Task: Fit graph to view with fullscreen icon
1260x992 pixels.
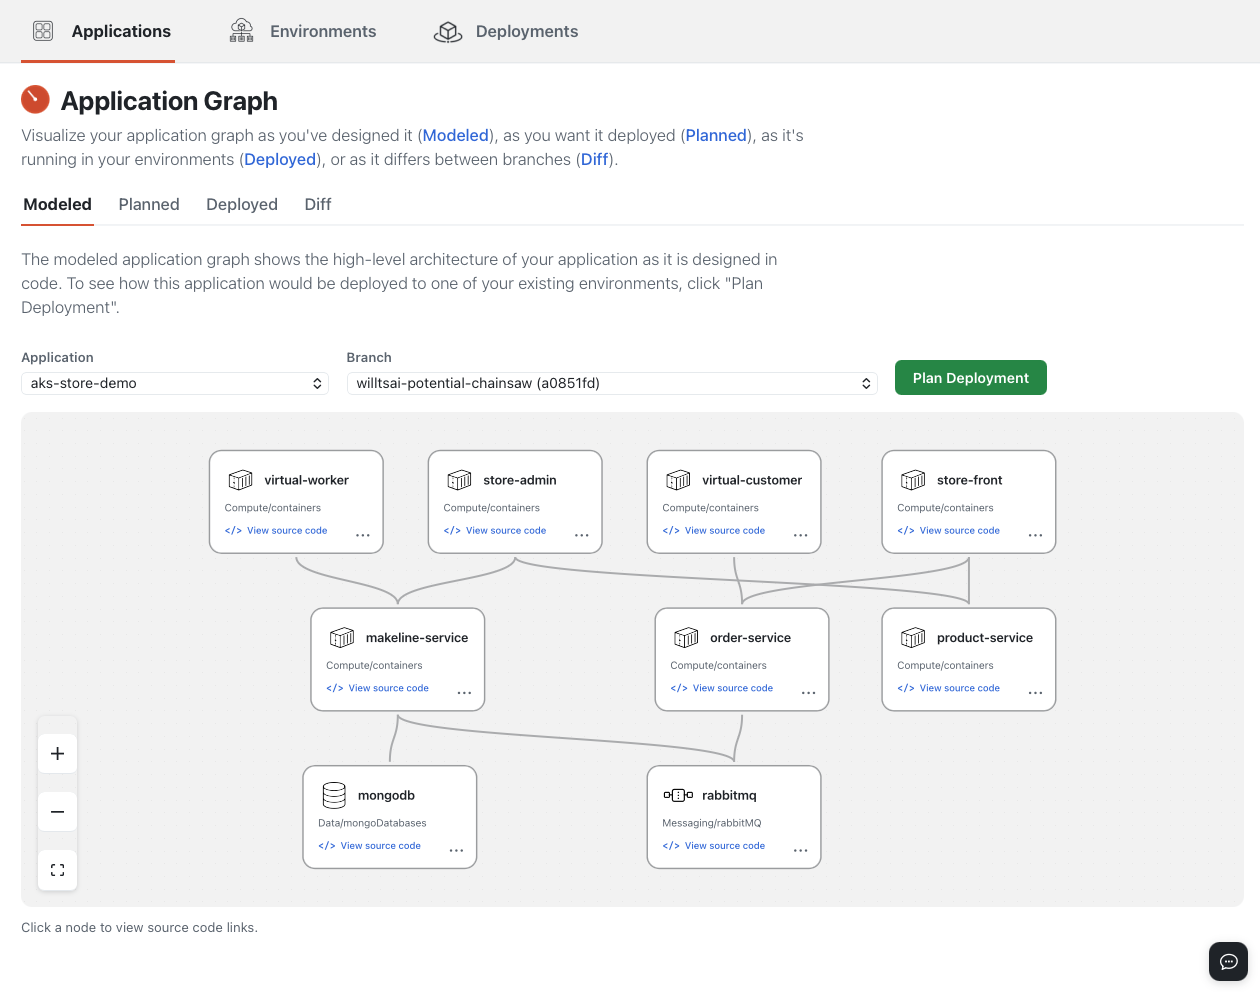Action: [57, 870]
